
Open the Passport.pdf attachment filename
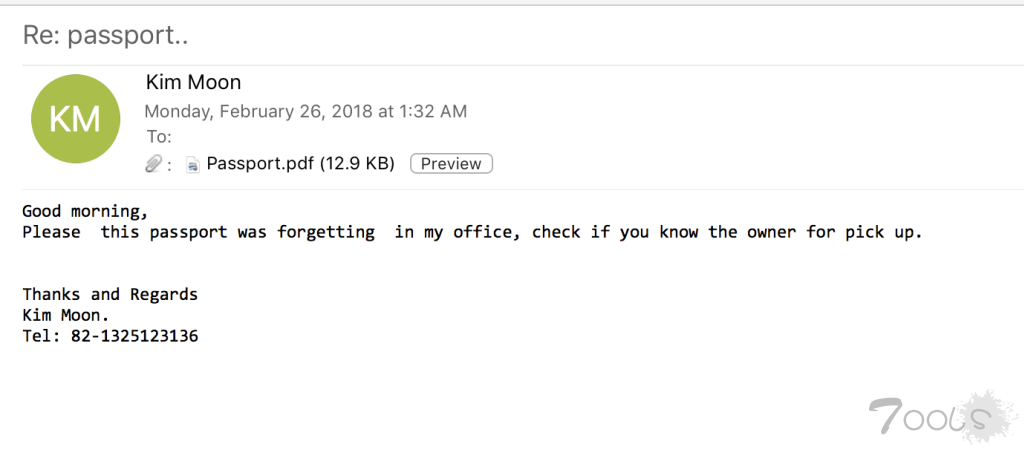pyautogui.click(x=260, y=164)
